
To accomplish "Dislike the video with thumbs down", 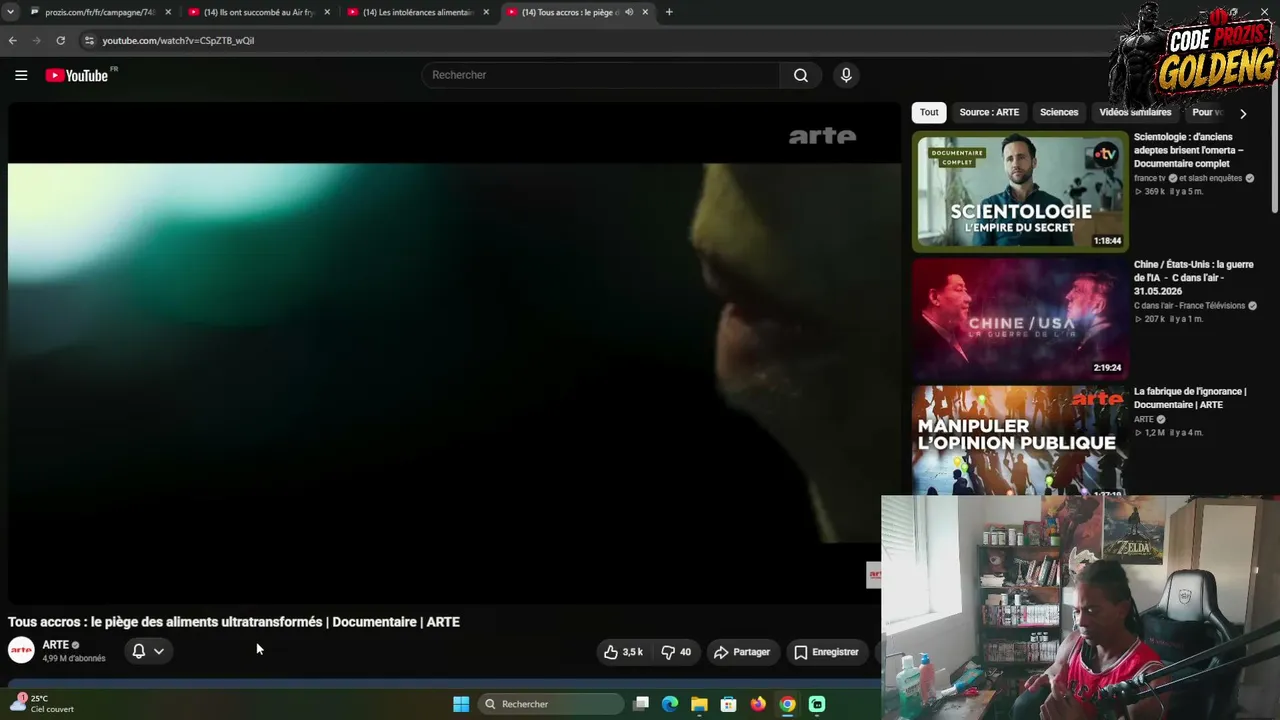I will click(x=676, y=652).
